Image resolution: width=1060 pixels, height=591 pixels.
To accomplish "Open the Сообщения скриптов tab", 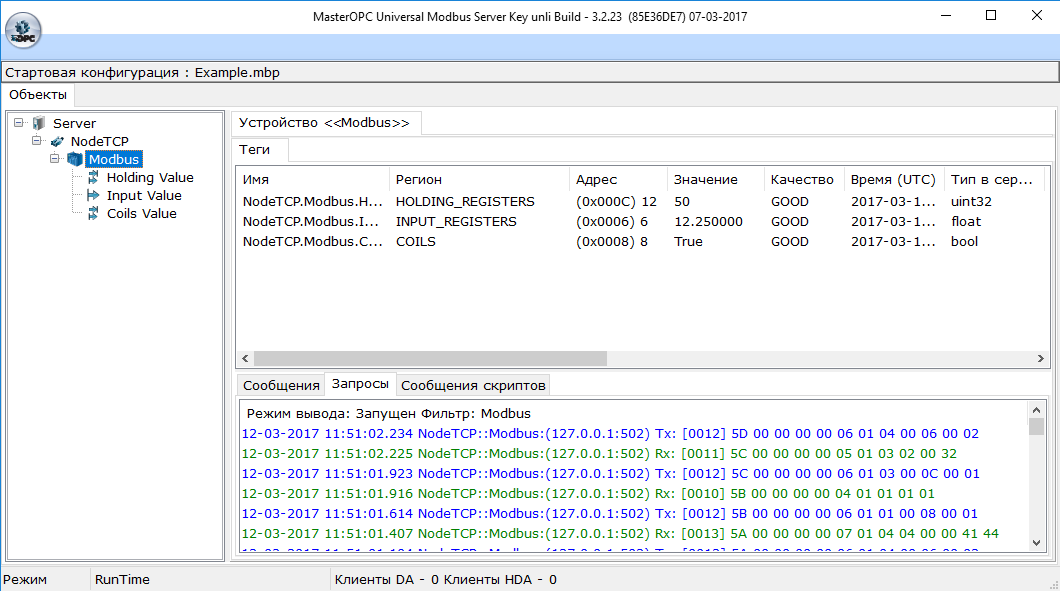I will tap(473, 385).
